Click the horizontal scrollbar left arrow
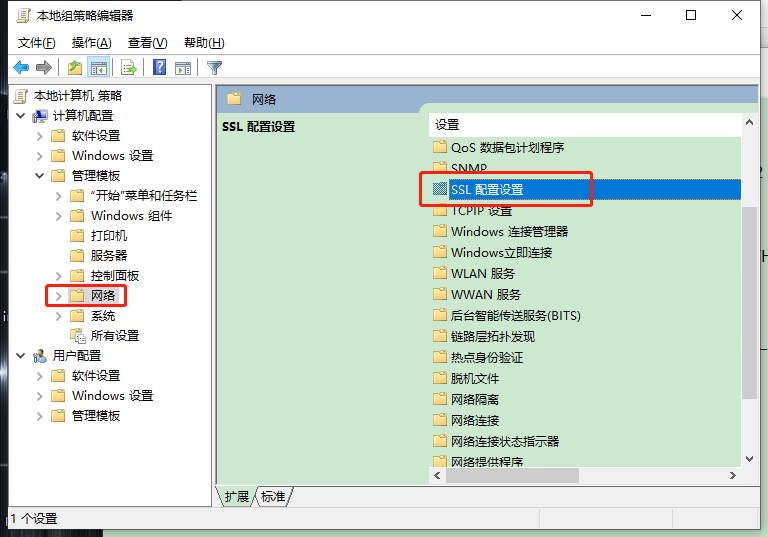Image resolution: width=768 pixels, height=537 pixels. point(437,475)
